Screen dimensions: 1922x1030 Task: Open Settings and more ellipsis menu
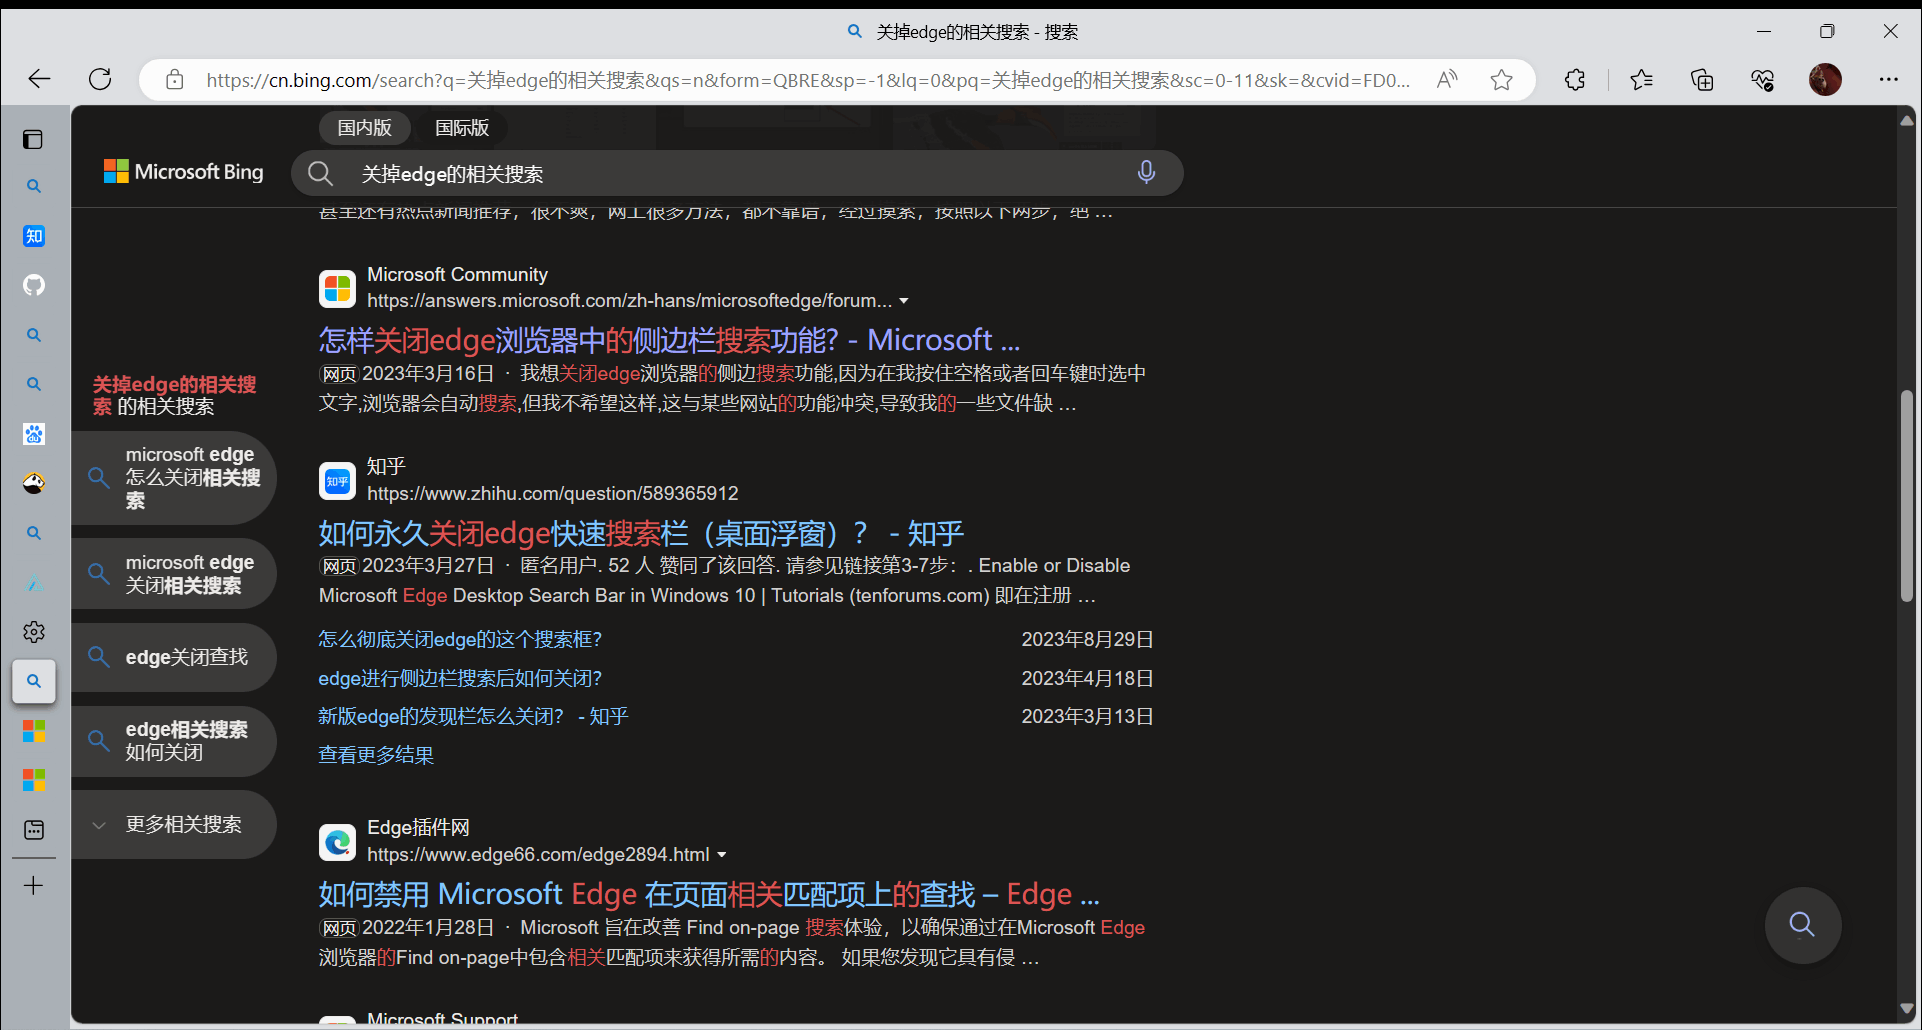point(1888,80)
